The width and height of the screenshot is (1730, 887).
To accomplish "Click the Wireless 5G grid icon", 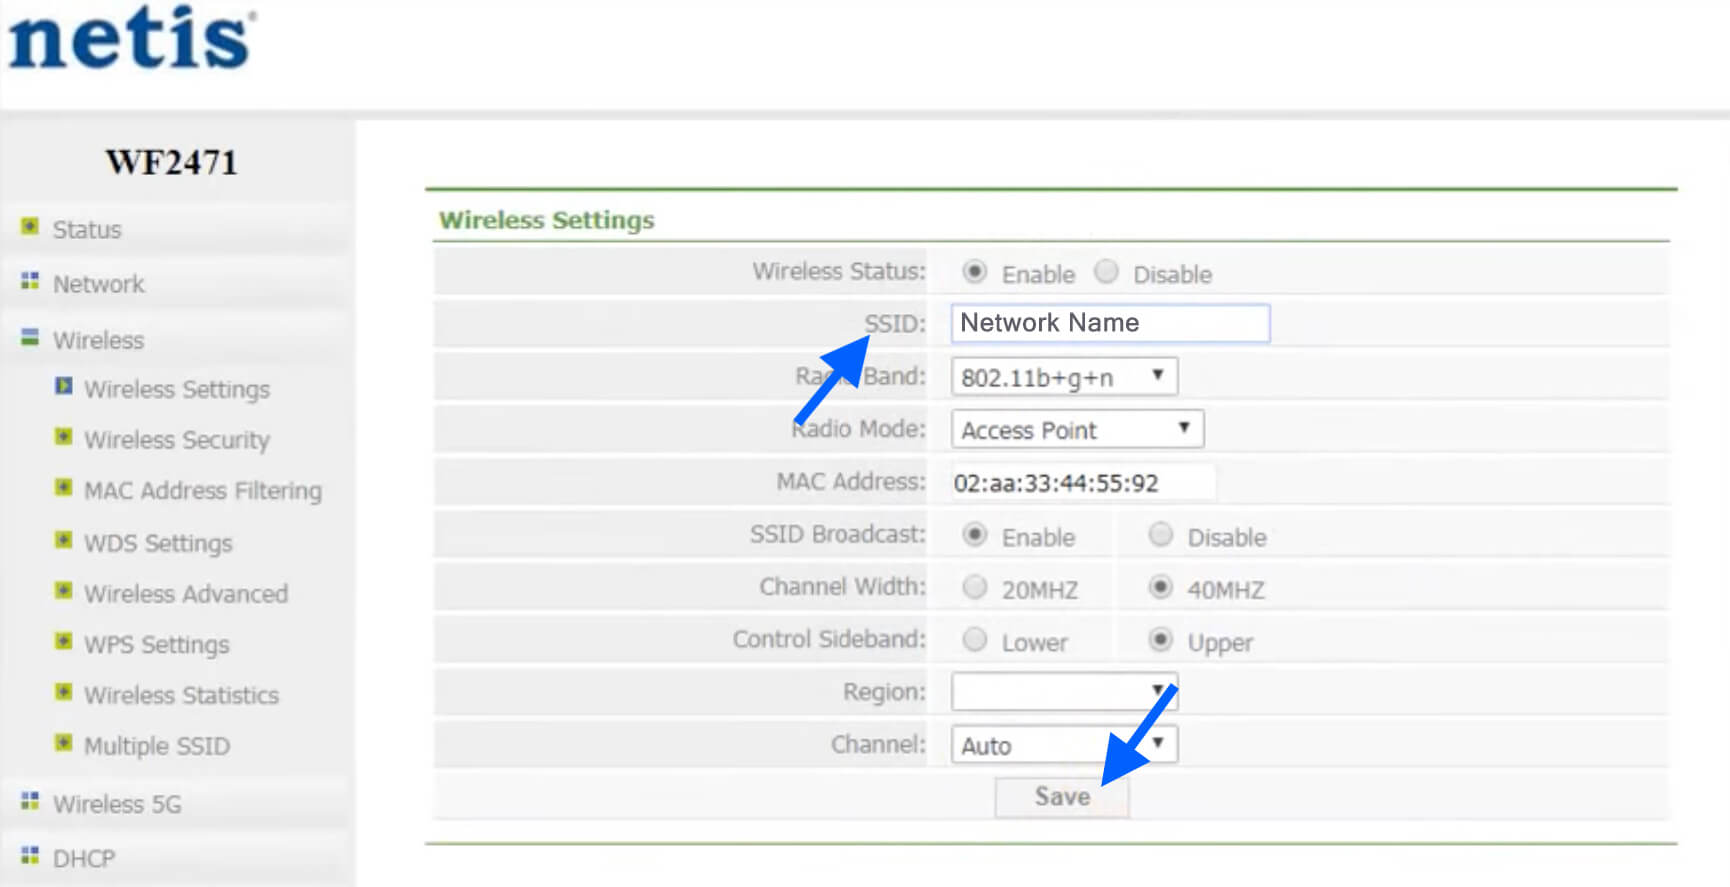I will coord(30,802).
